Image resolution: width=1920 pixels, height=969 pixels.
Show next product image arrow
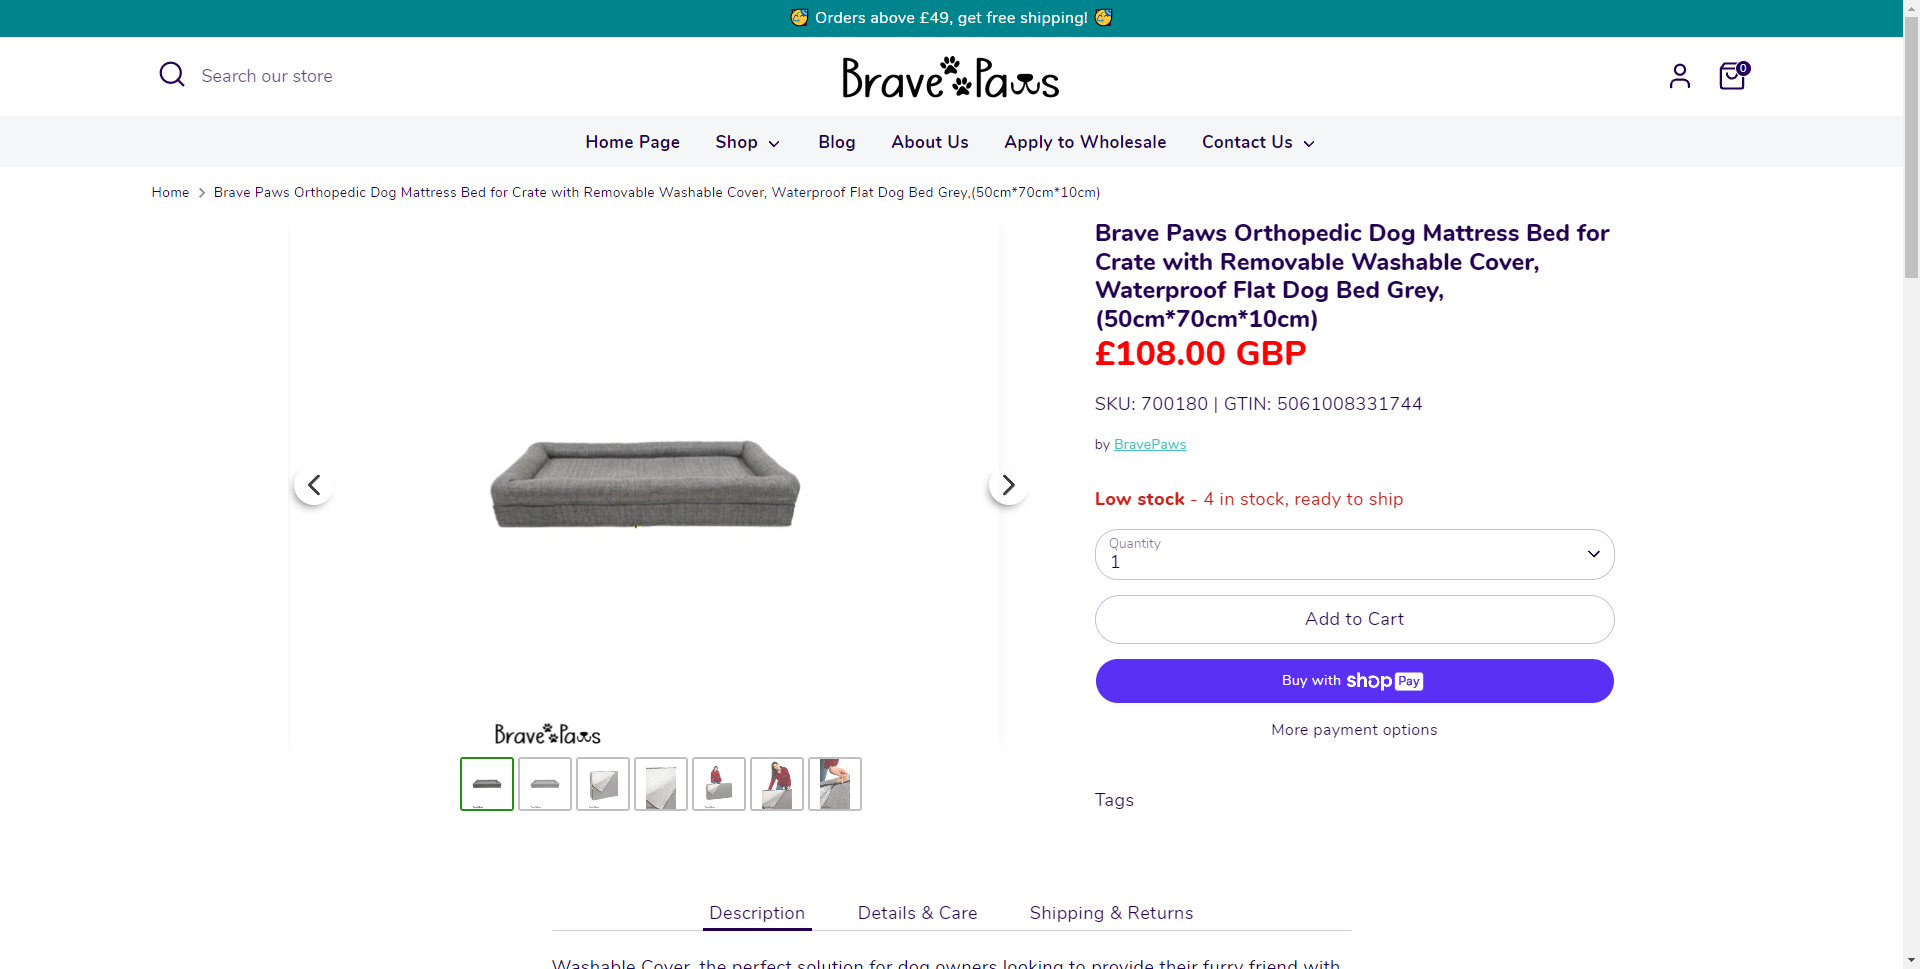(x=1008, y=485)
